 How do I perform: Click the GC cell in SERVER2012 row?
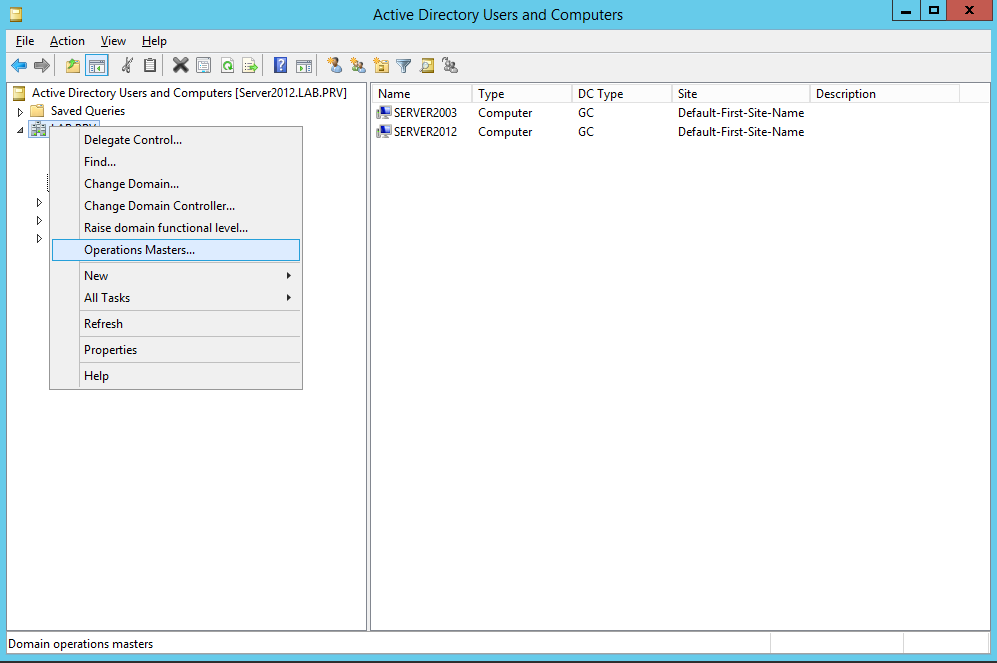point(586,132)
